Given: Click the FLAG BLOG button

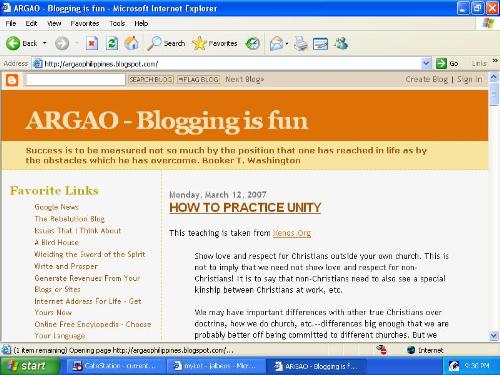Looking at the screenshot, I should (x=198, y=80).
